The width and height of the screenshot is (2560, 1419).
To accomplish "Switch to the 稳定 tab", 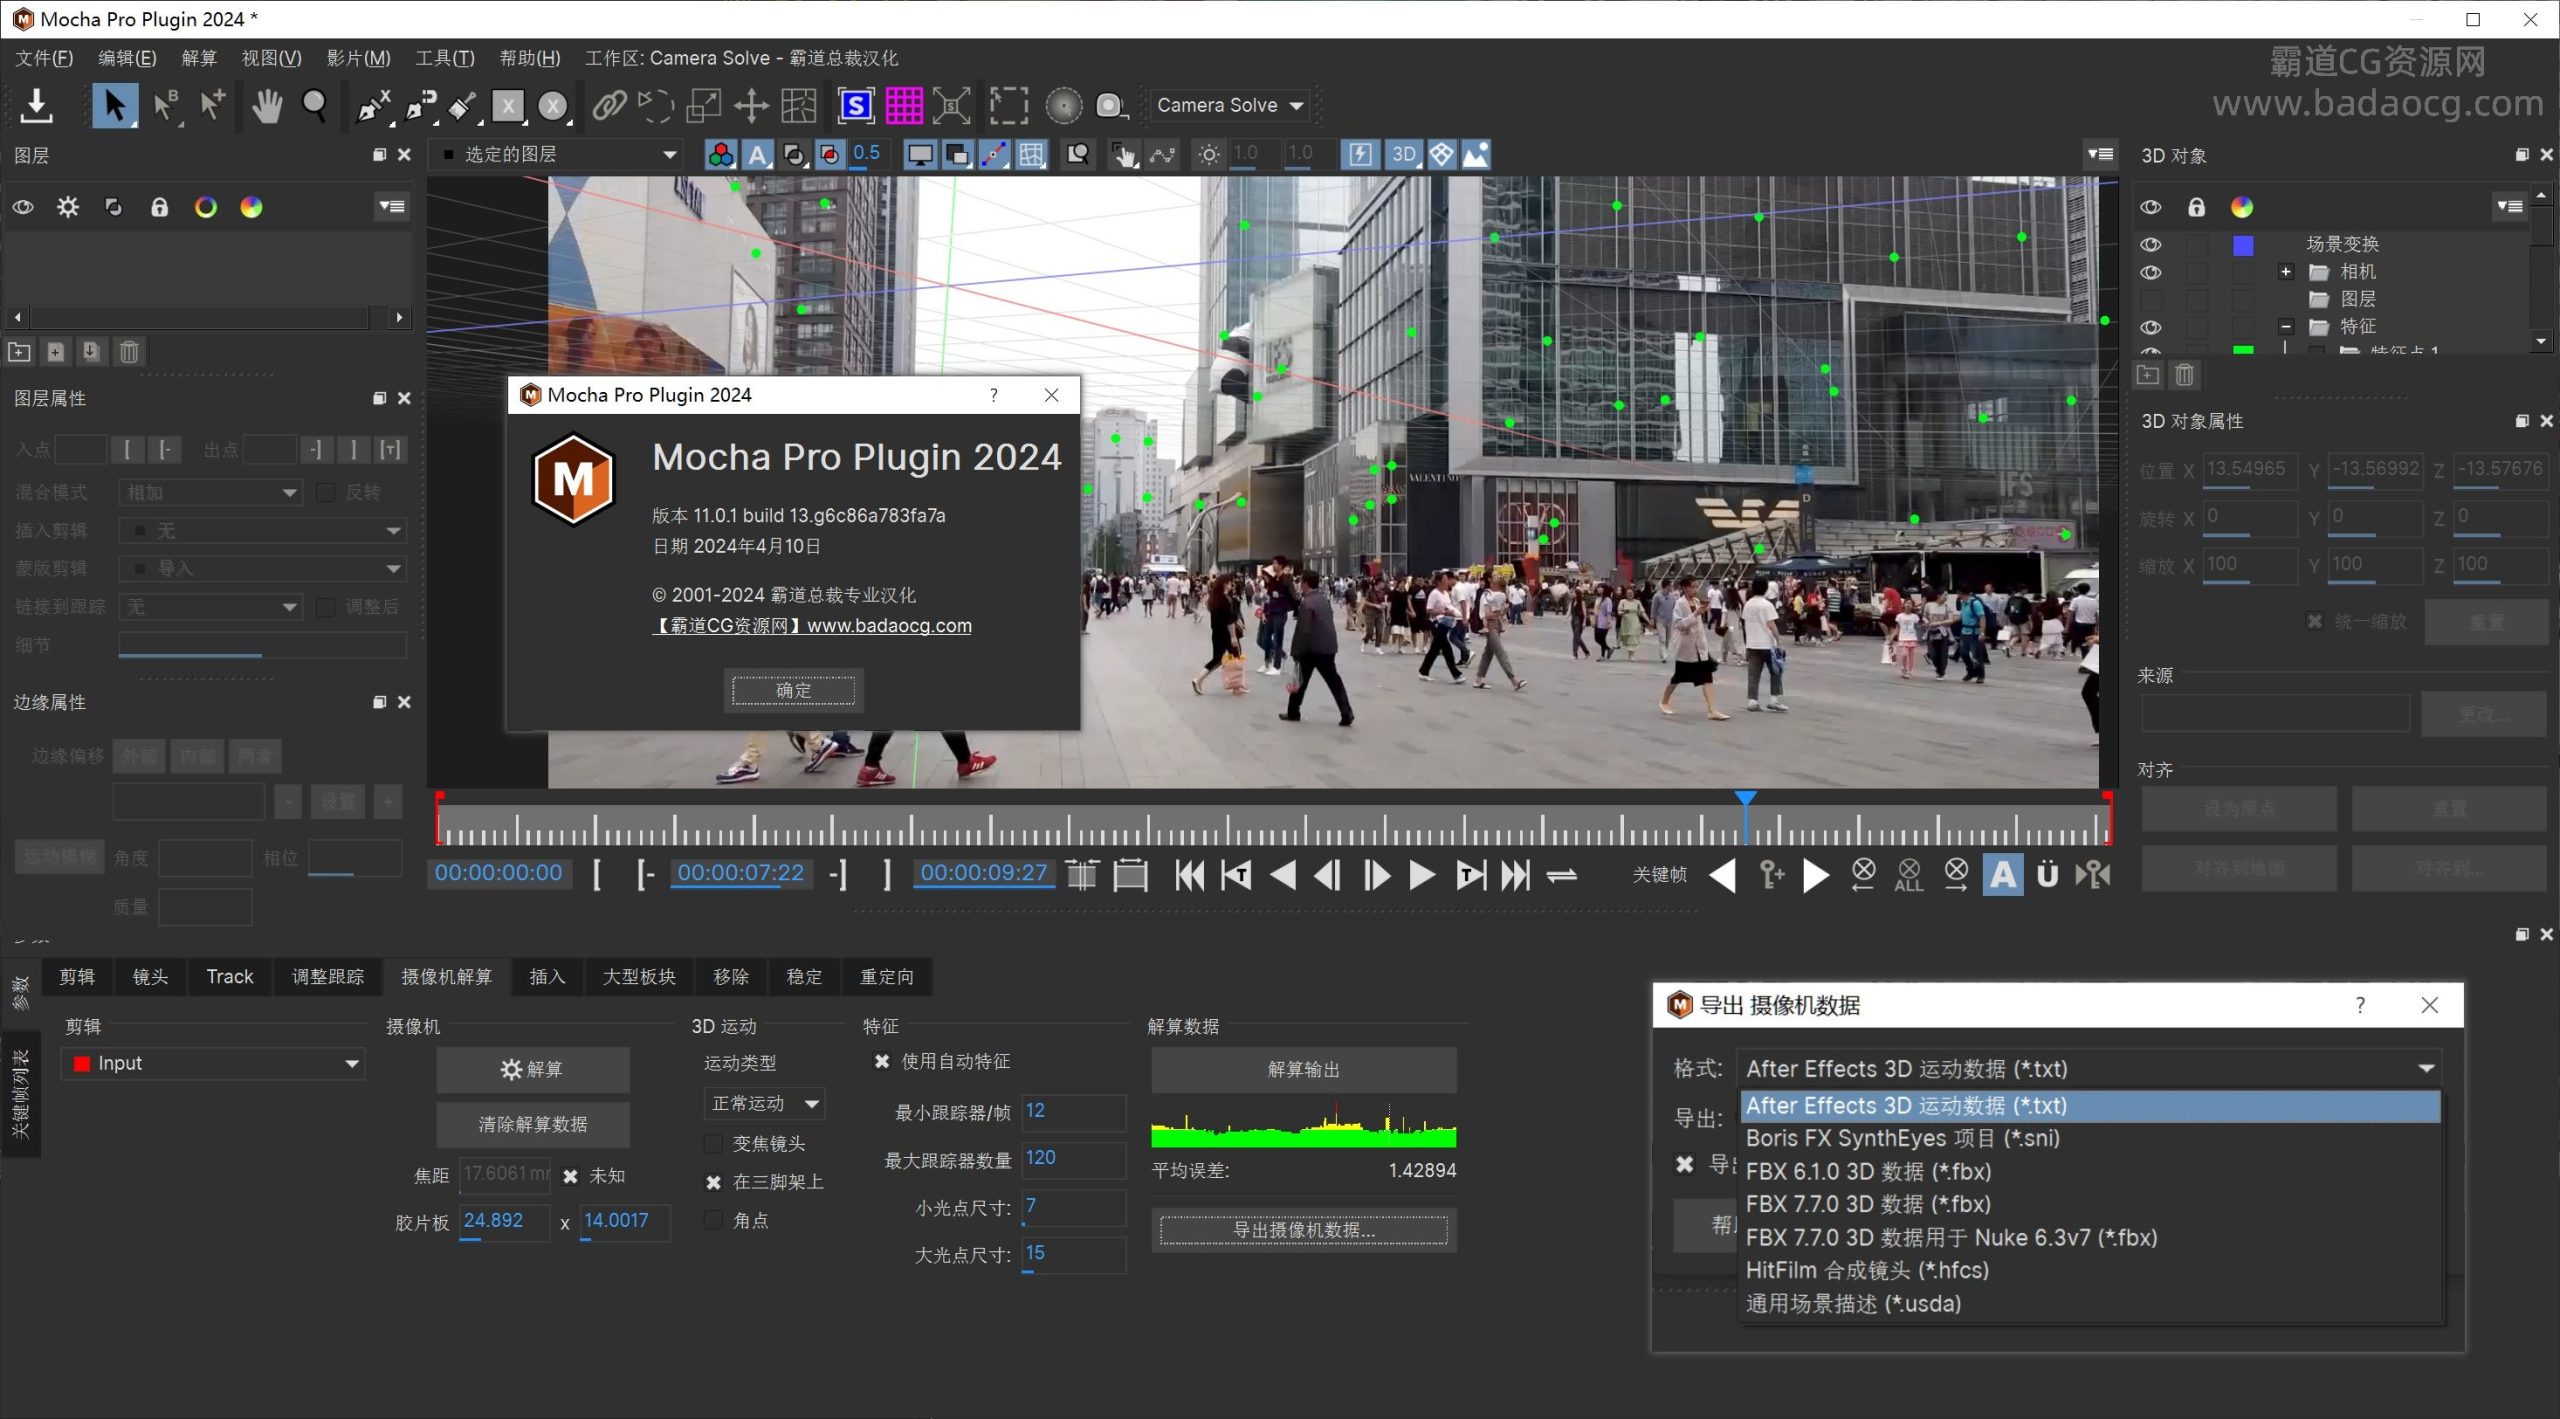I will pyautogui.click(x=804, y=976).
